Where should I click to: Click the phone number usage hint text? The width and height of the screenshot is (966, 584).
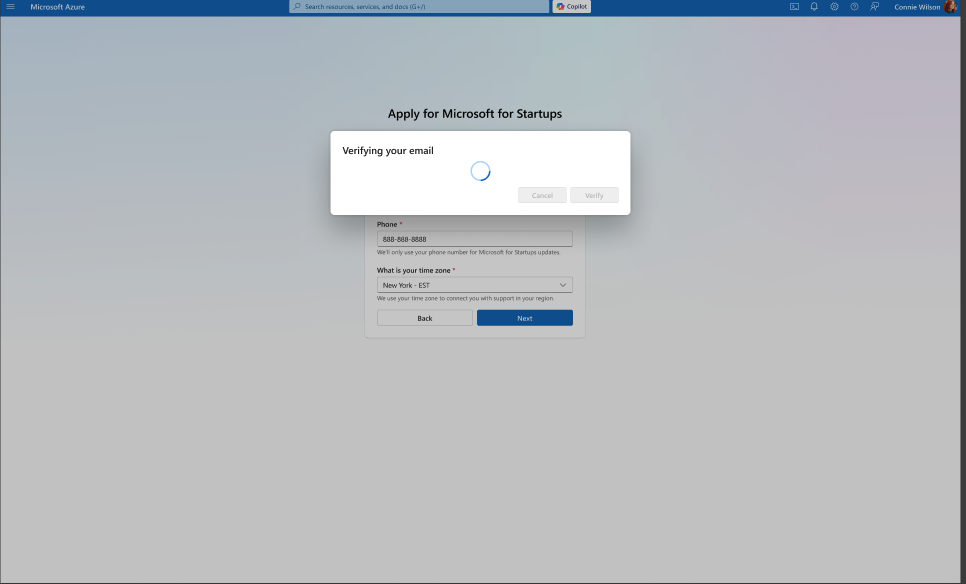(469, 252)
